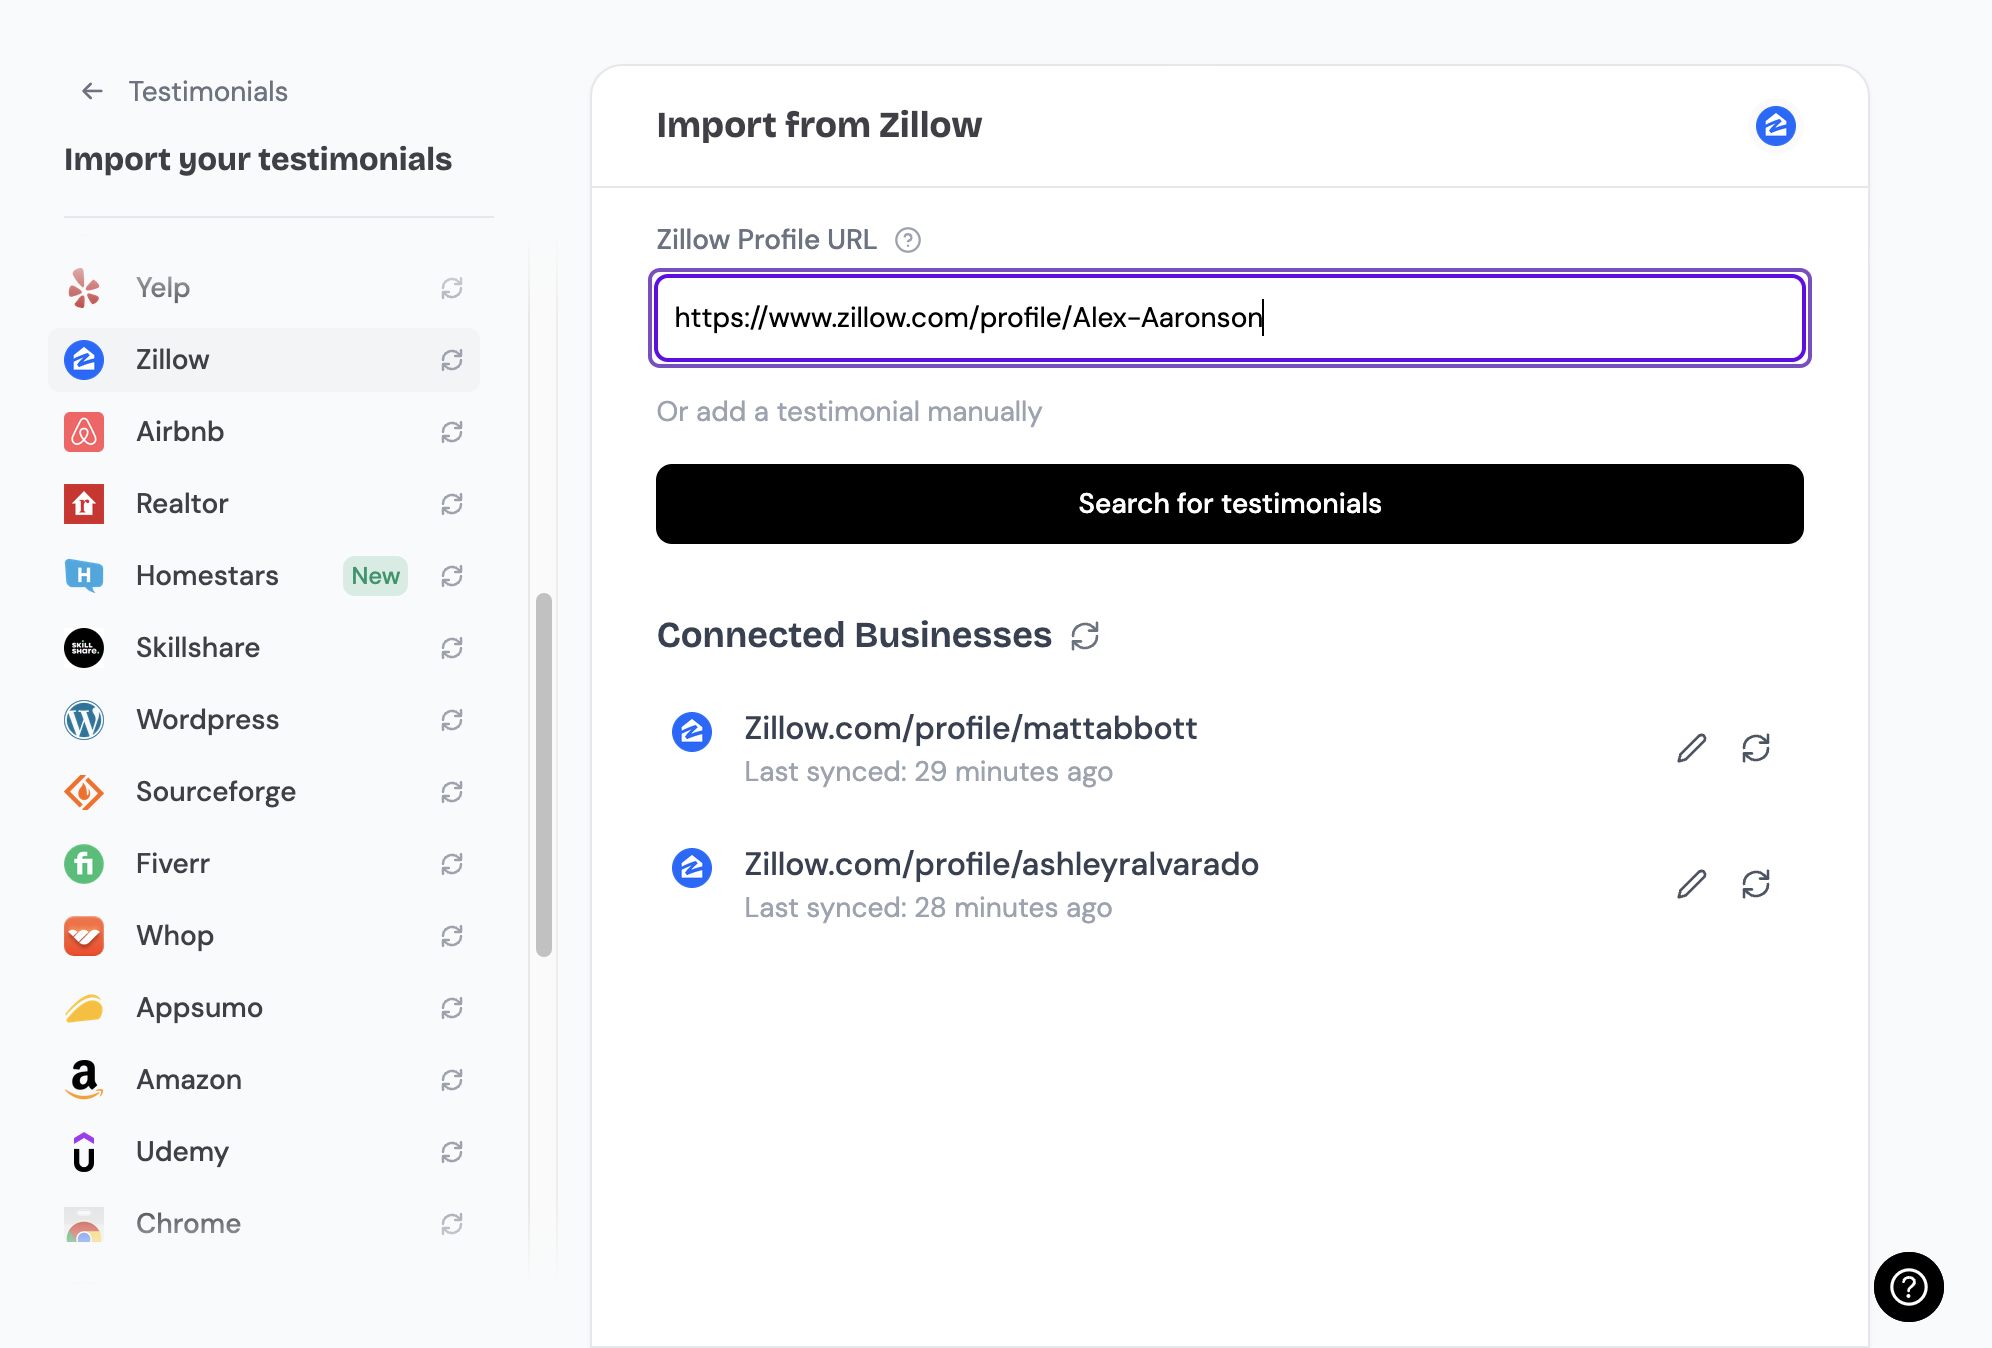Choose Fiverr import source
This screenshot has width=1992, height=1348.
(x=264, y=864)
